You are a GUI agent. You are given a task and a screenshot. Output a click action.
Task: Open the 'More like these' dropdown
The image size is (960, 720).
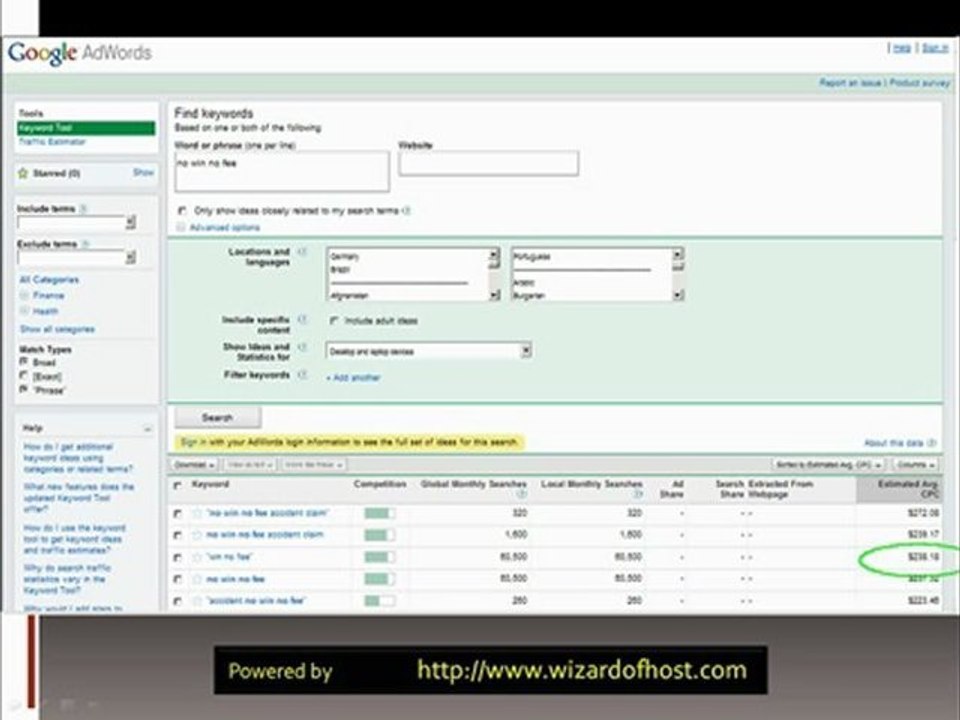(313, 465)
